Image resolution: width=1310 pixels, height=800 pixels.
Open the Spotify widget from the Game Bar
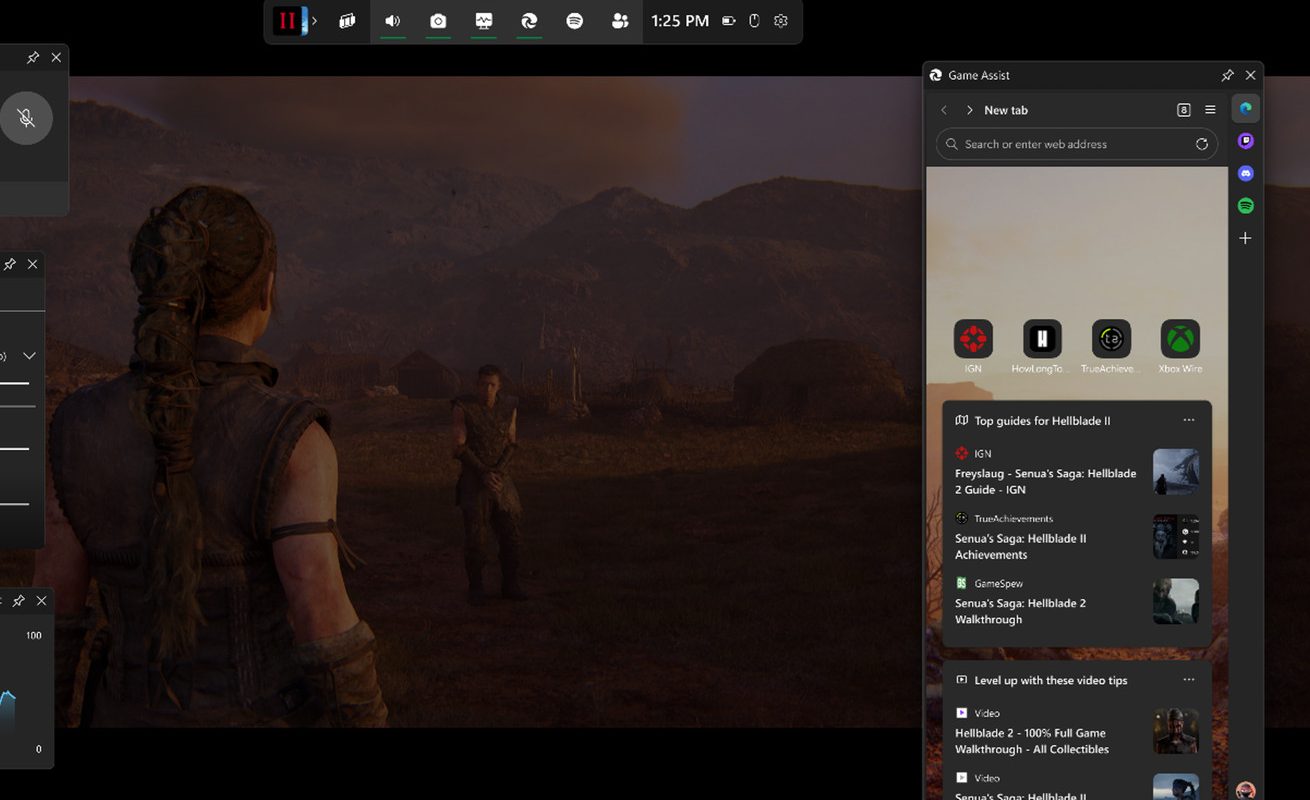575,21
